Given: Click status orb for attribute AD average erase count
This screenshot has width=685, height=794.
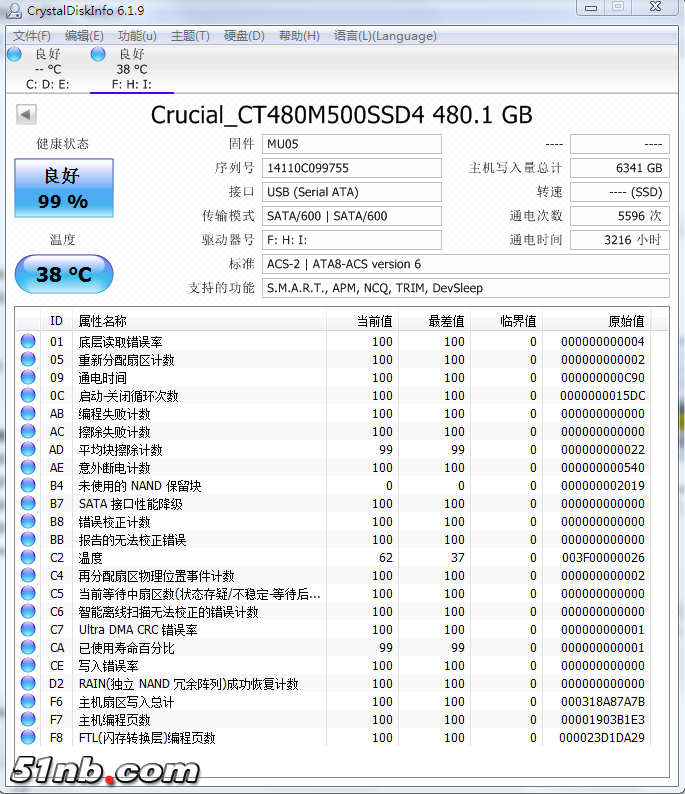Looking at the screenshot, I should (29, 450).
